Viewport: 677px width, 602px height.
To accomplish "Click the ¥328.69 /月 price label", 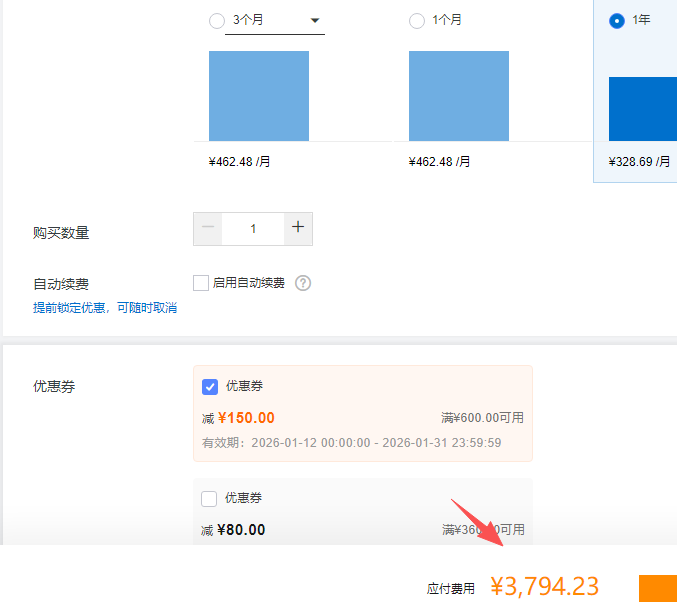I will tap(639, 161).
